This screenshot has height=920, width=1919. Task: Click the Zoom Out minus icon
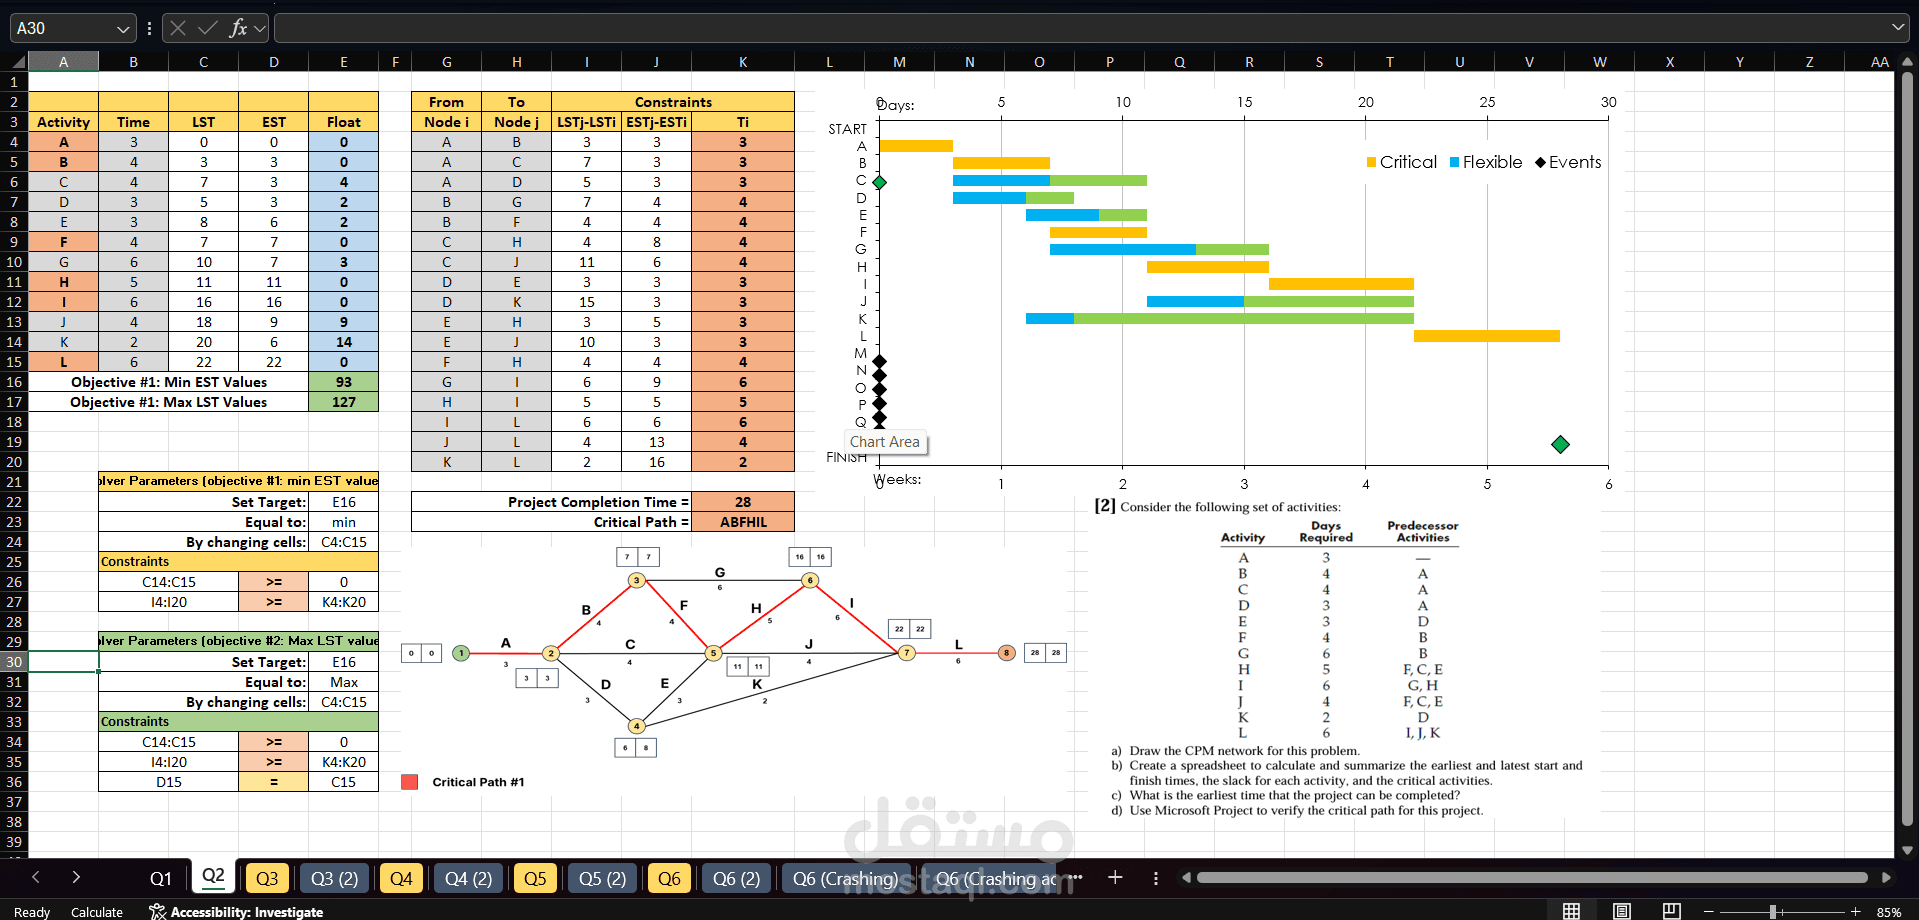[1706, 911]
